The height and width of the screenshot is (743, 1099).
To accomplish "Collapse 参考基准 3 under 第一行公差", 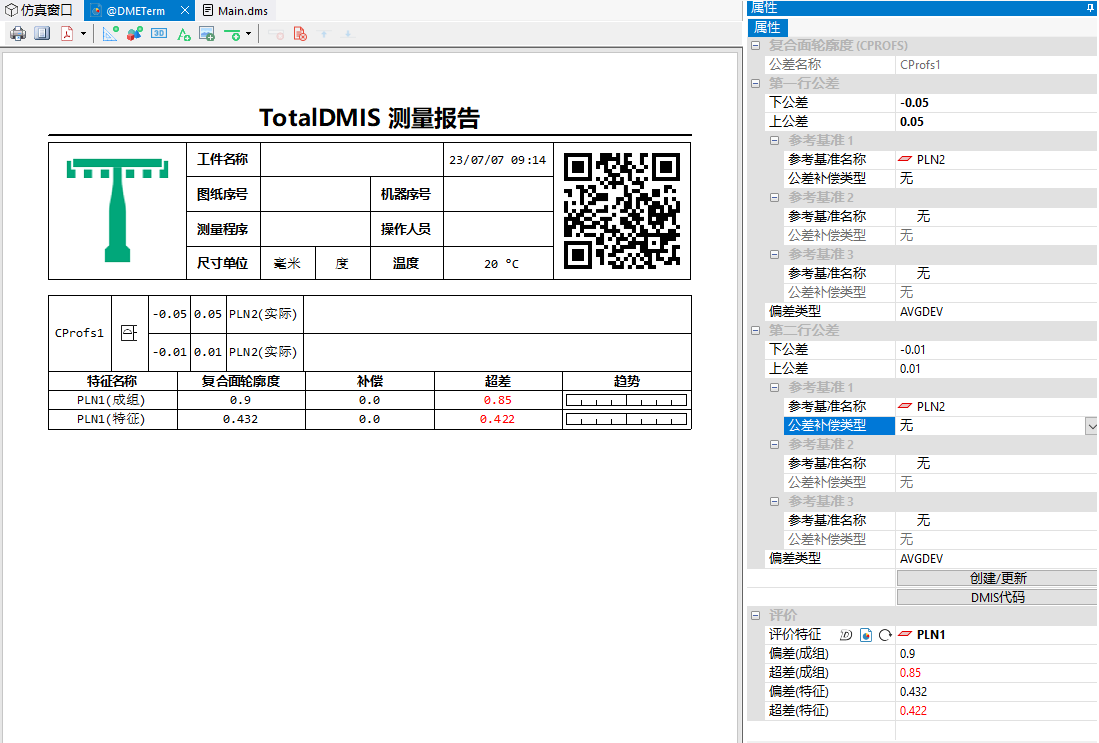I will tap(774, 254).
